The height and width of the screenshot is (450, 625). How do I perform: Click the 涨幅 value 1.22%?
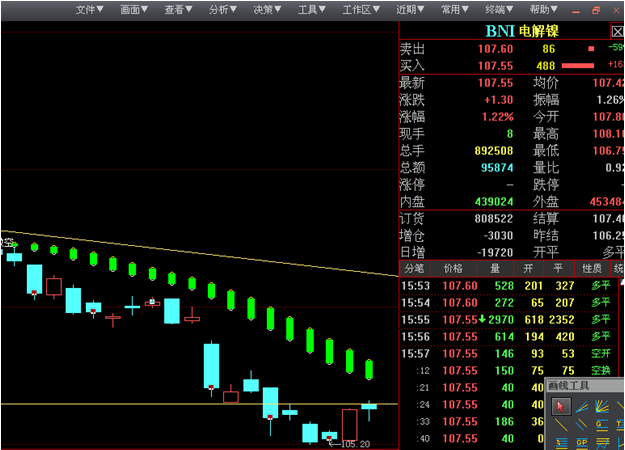tap(497, 117)
